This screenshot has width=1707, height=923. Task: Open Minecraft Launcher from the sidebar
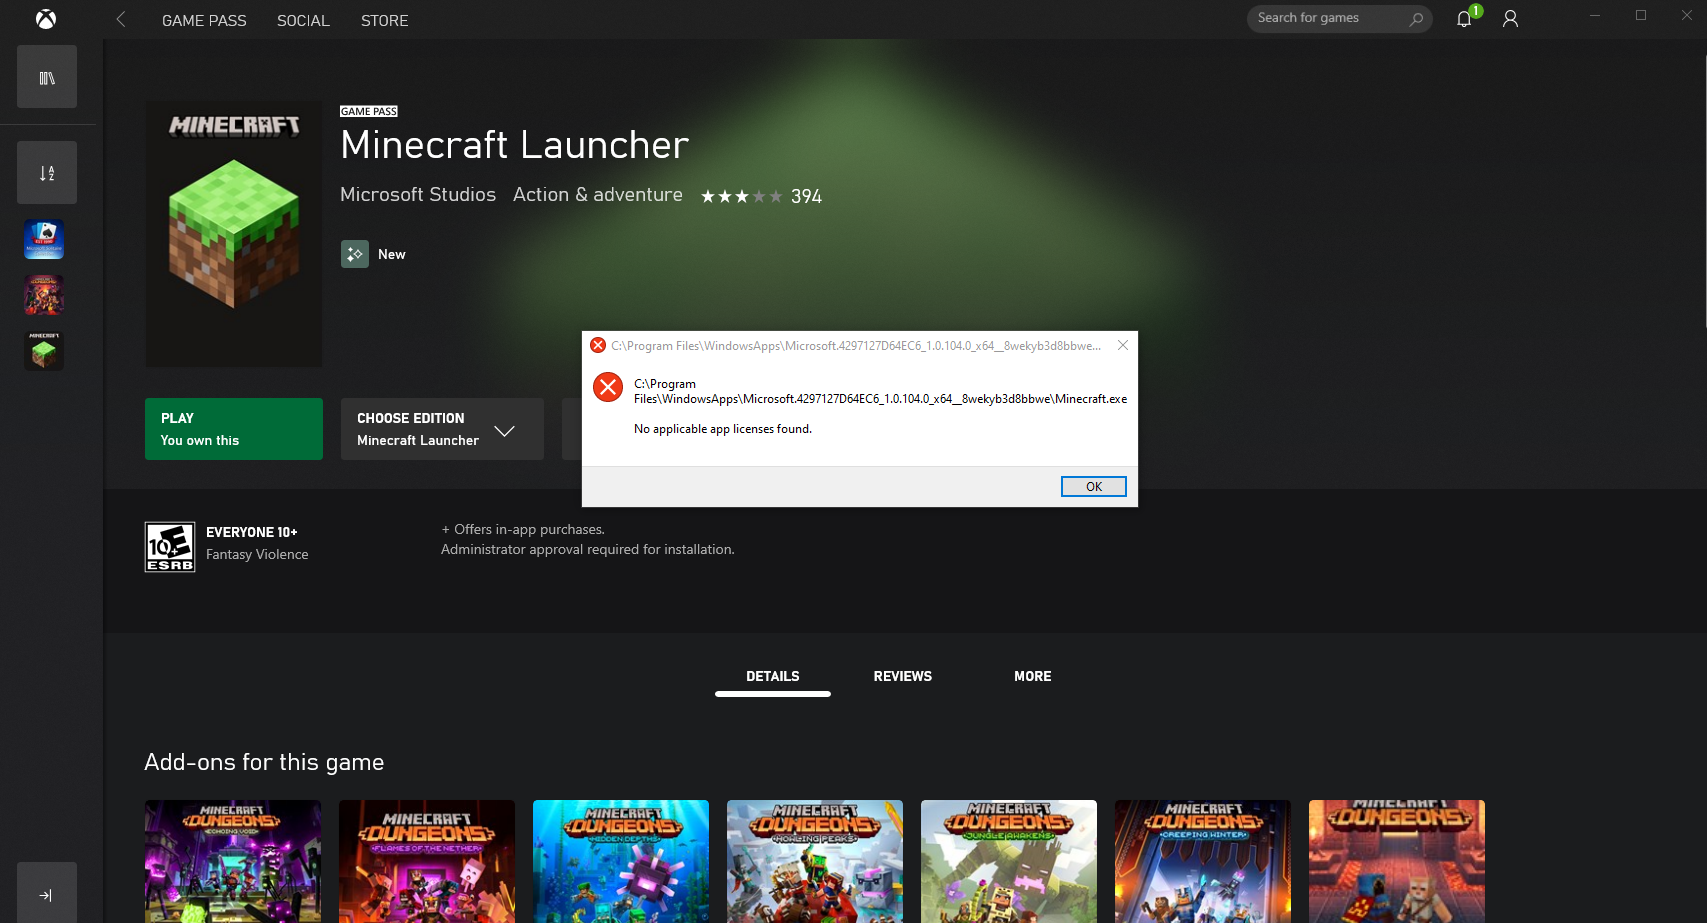(x=44, y=352)
